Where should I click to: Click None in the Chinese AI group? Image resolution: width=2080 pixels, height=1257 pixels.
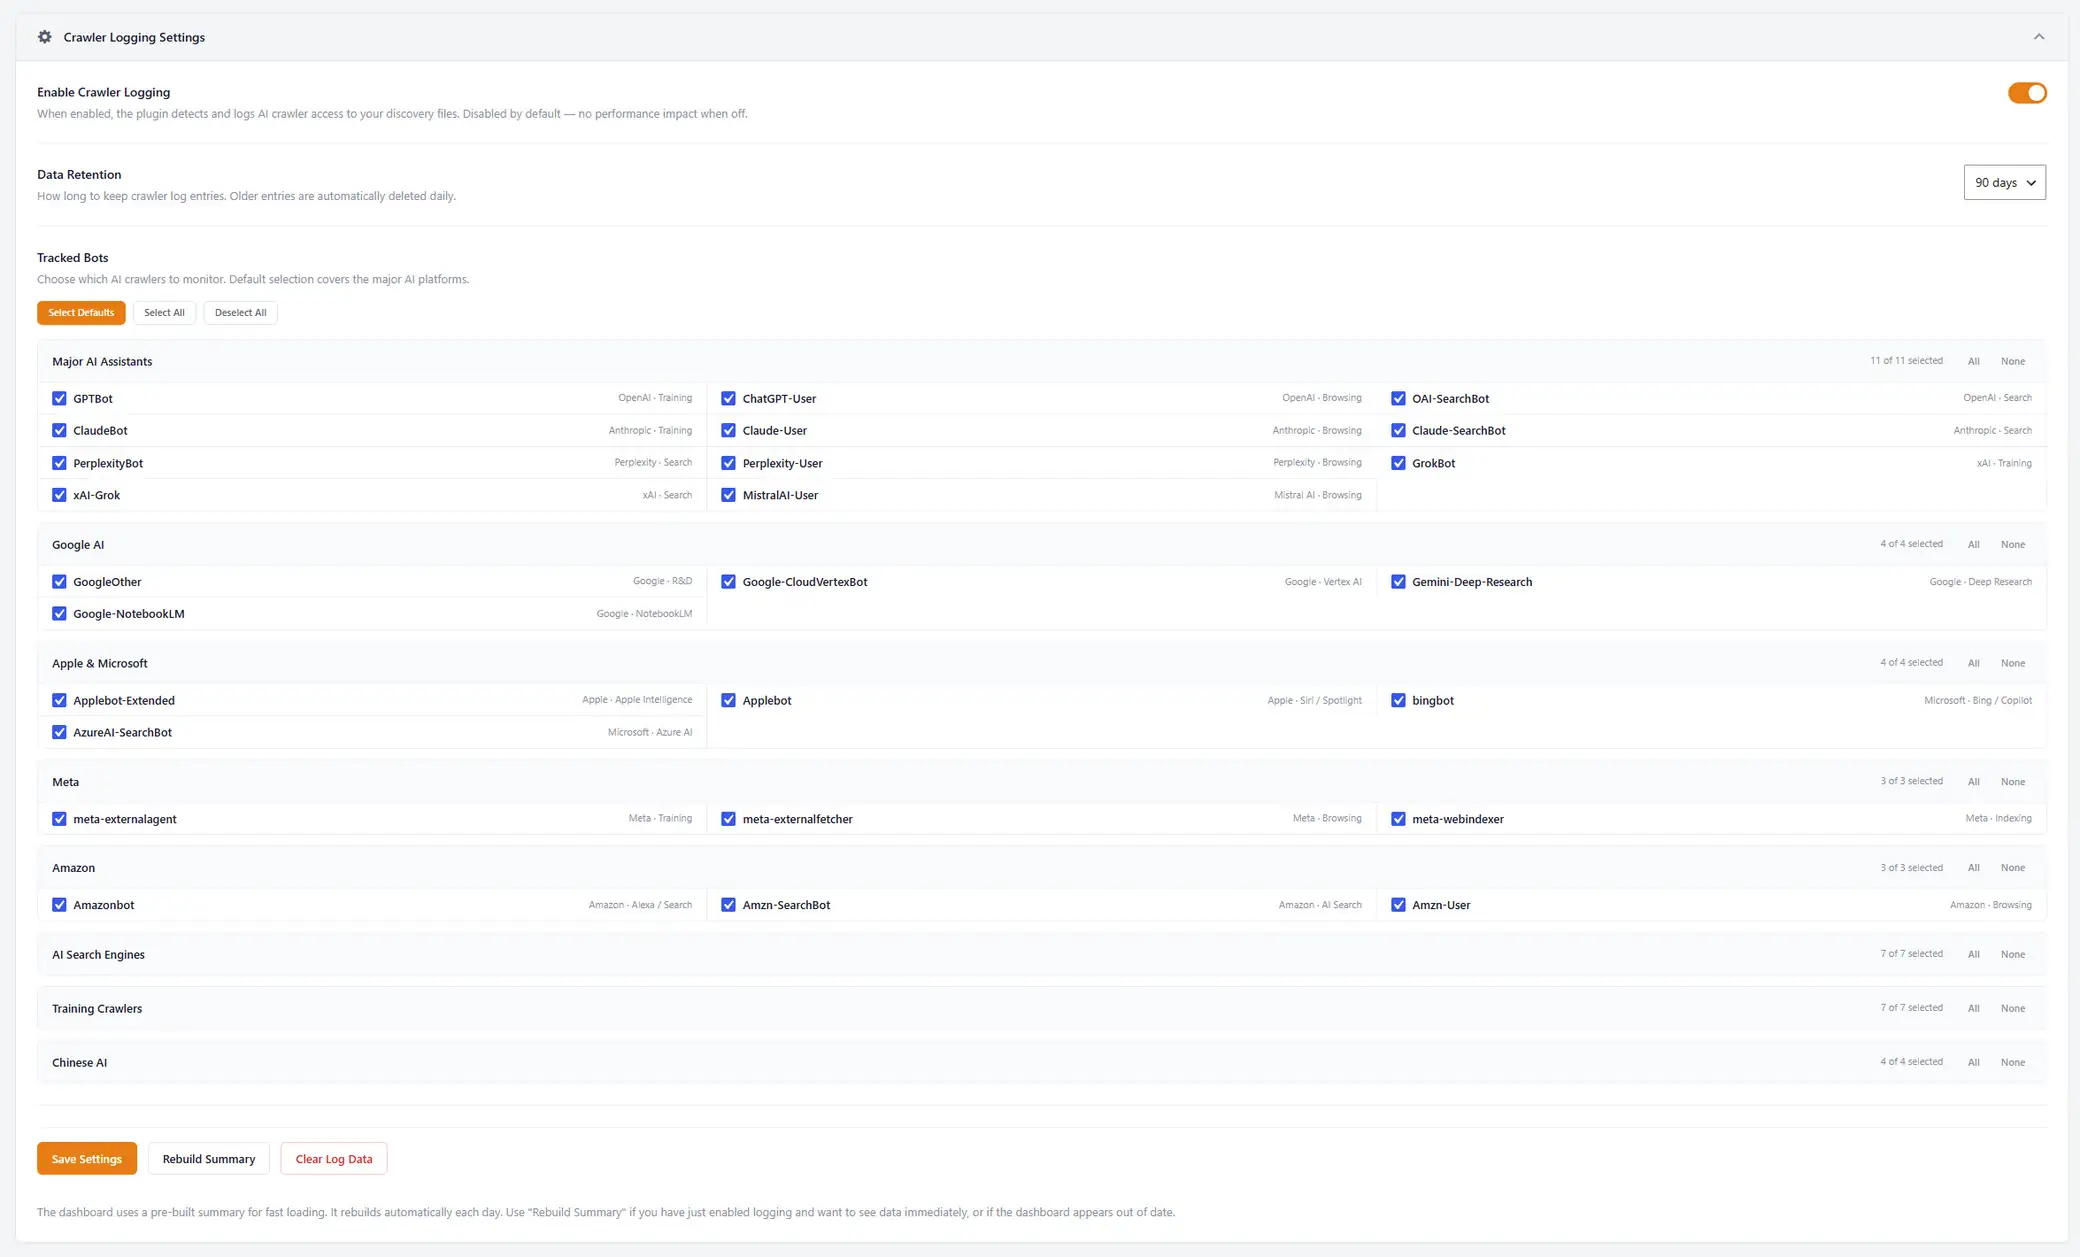(x=2013, y=1062)
